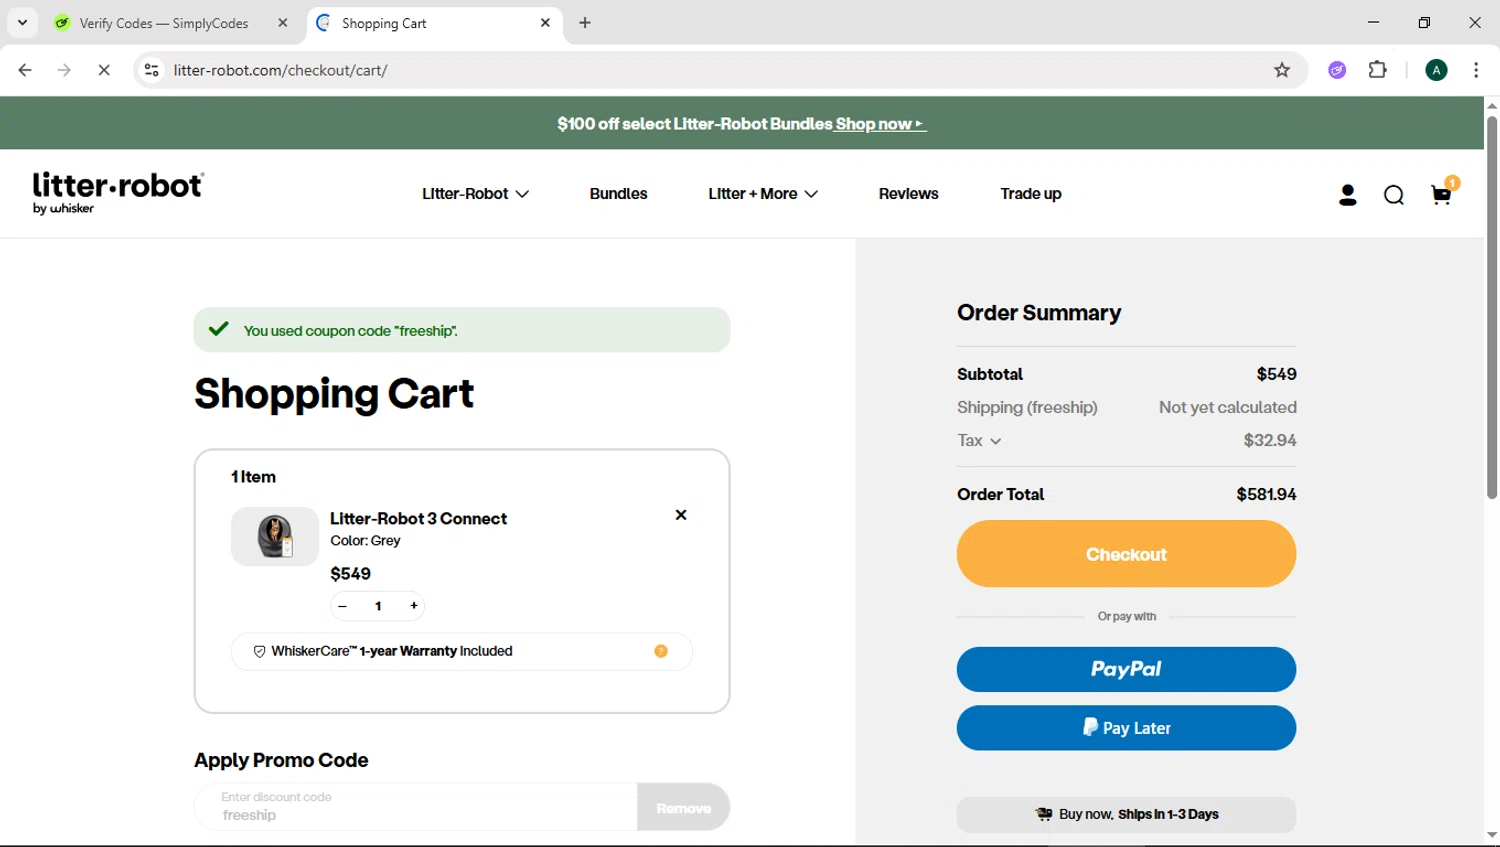
Task: Click the Subtotal $549 value
Action: [x=1276, y=374]
